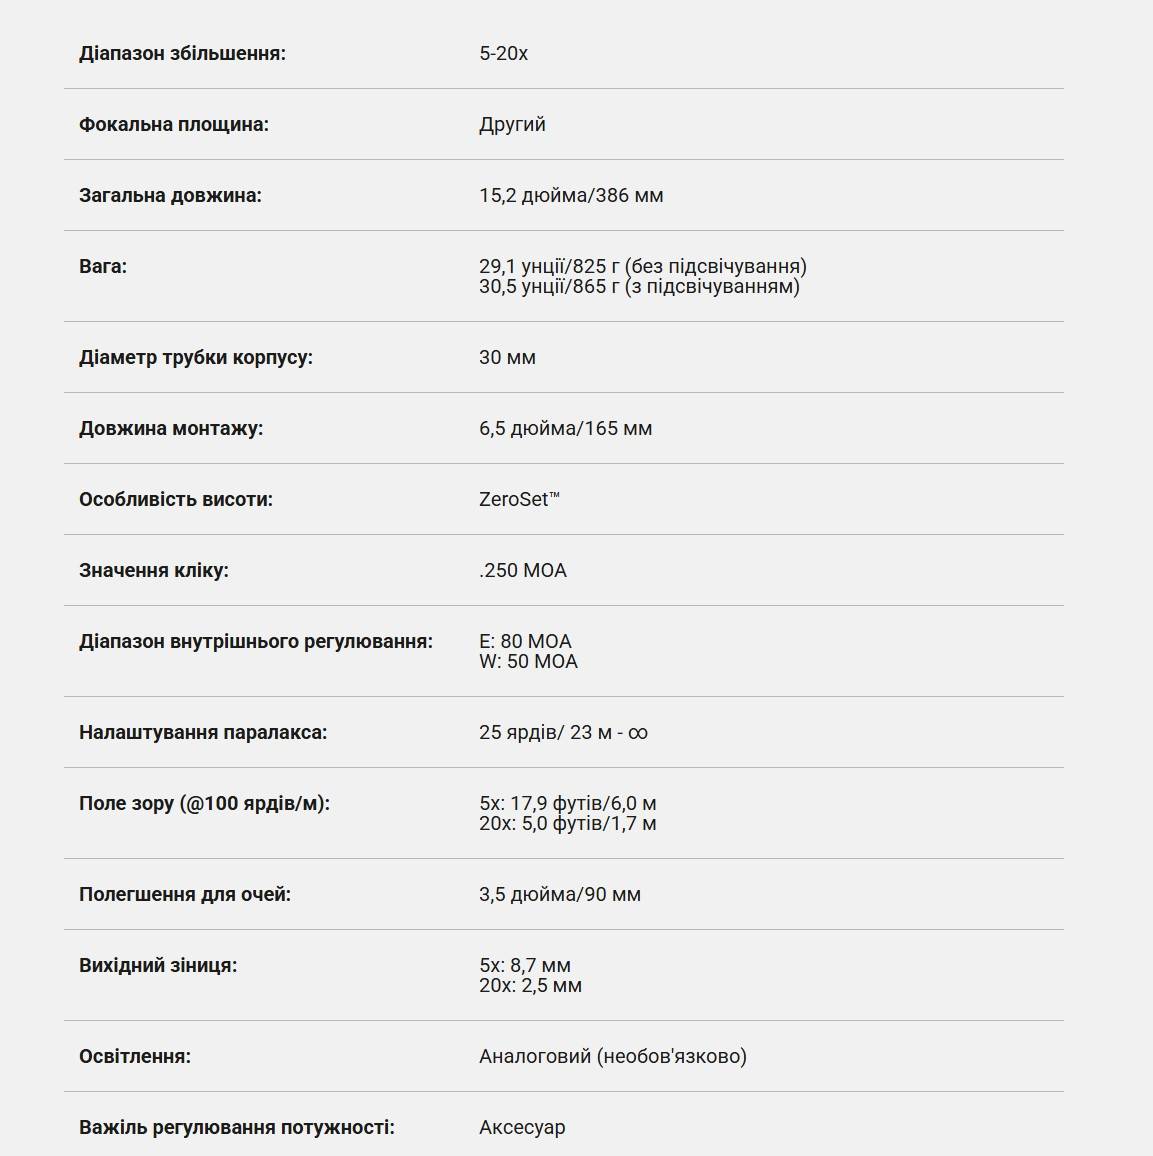1153x1156 pixels.
Task: Click the 'ZeroSet™' elevation feature value
Action: 519,500
